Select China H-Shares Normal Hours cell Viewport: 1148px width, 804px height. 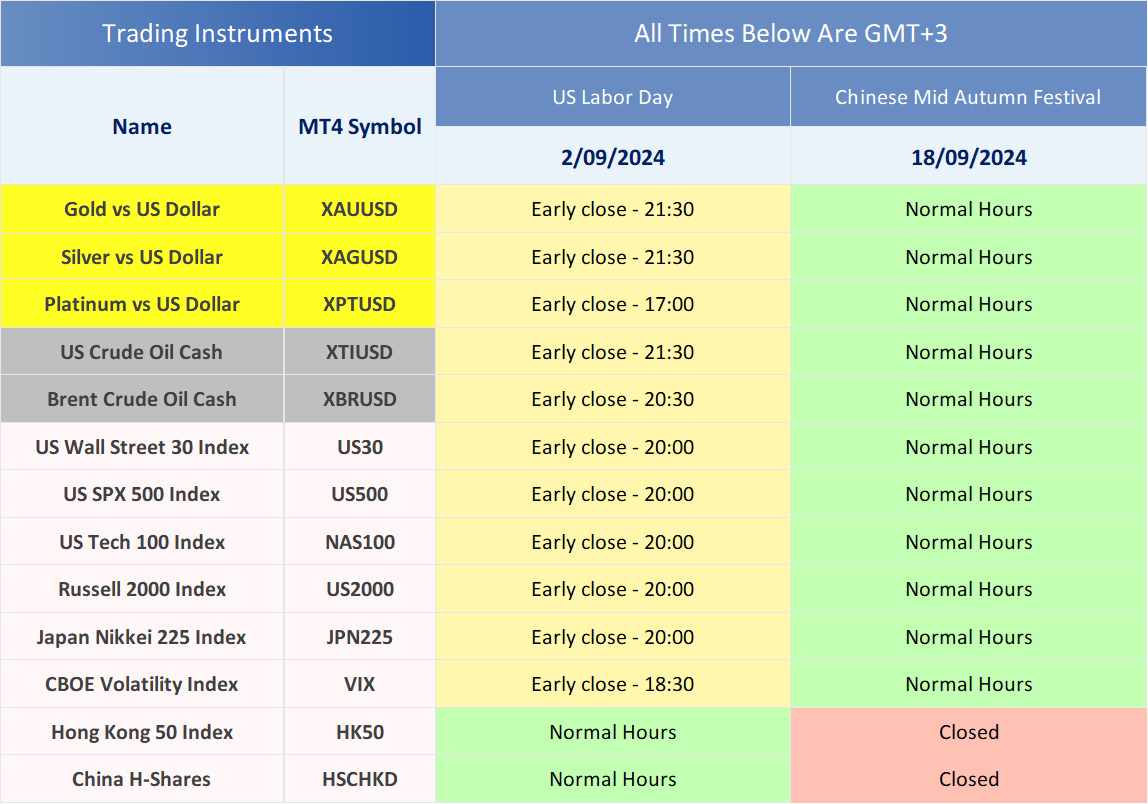(612, 779)
